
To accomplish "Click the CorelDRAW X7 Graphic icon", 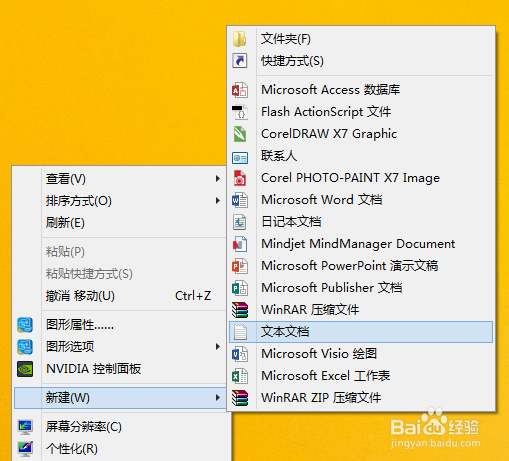I will click(240, 134).
